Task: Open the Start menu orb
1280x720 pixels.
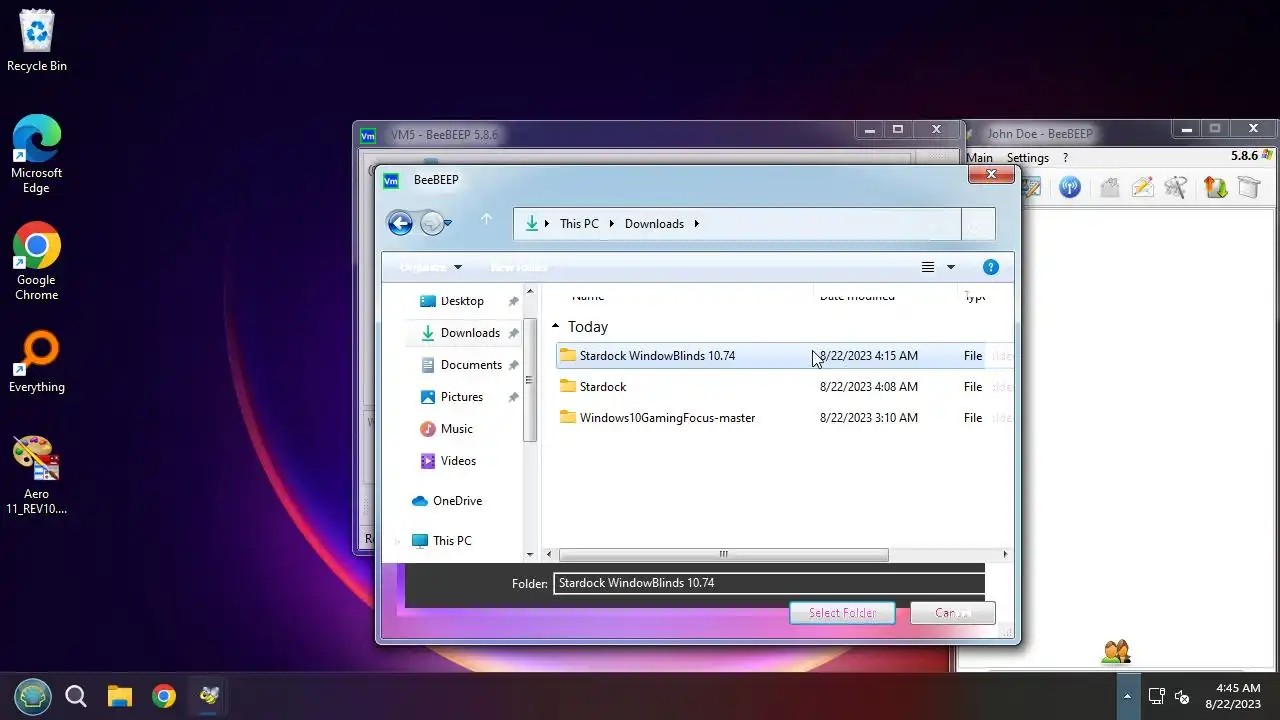Action: [33, 696]
